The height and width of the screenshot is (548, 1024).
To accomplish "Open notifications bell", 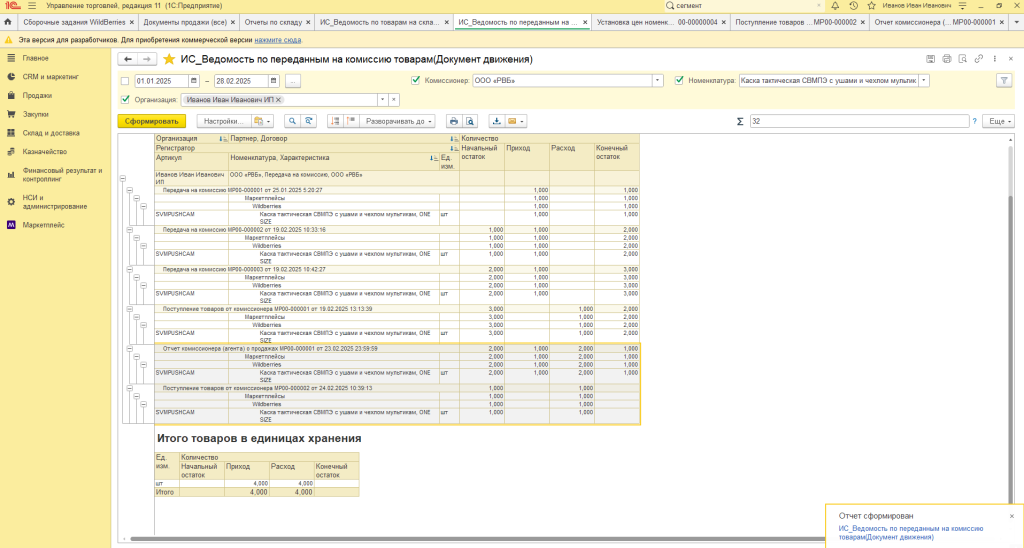I will click(x=835, y=5).
